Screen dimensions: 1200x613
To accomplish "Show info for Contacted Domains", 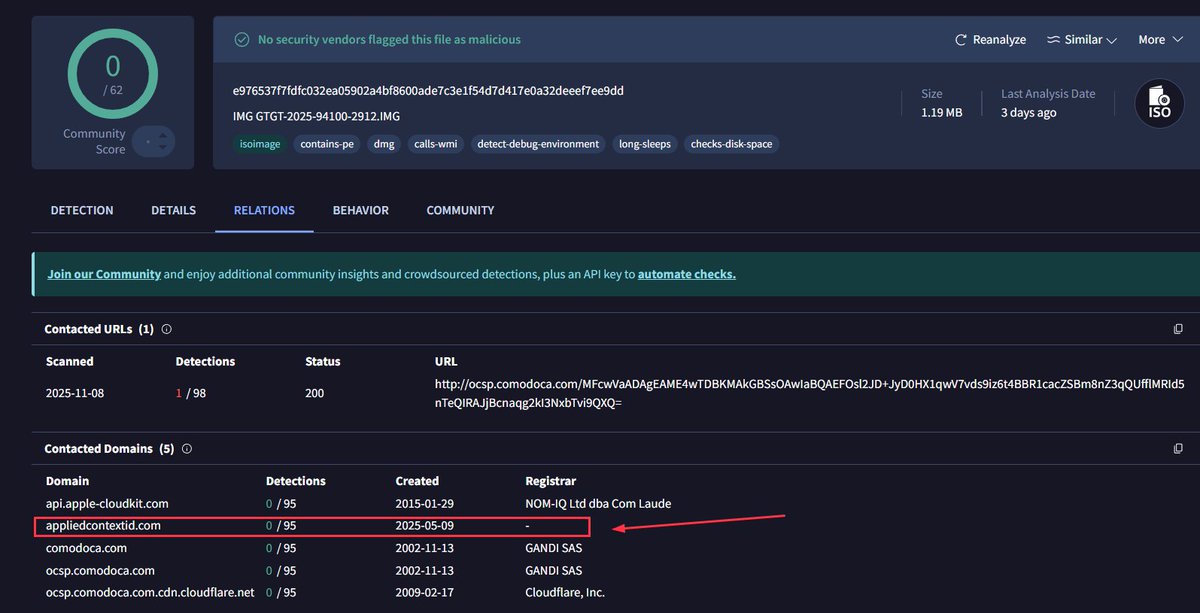I will point(186,449).
